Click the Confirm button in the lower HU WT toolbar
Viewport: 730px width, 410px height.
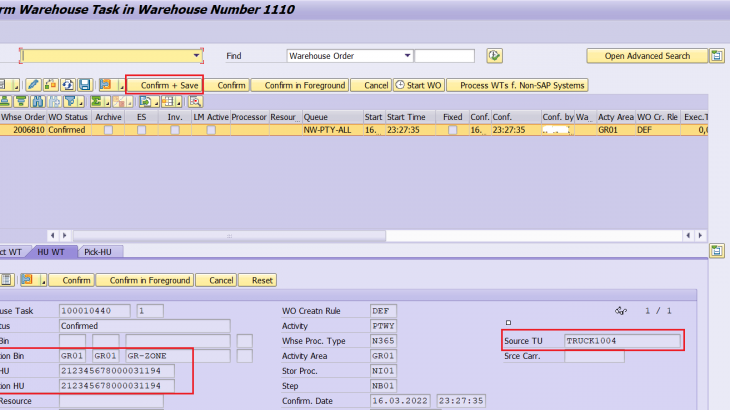72,280
